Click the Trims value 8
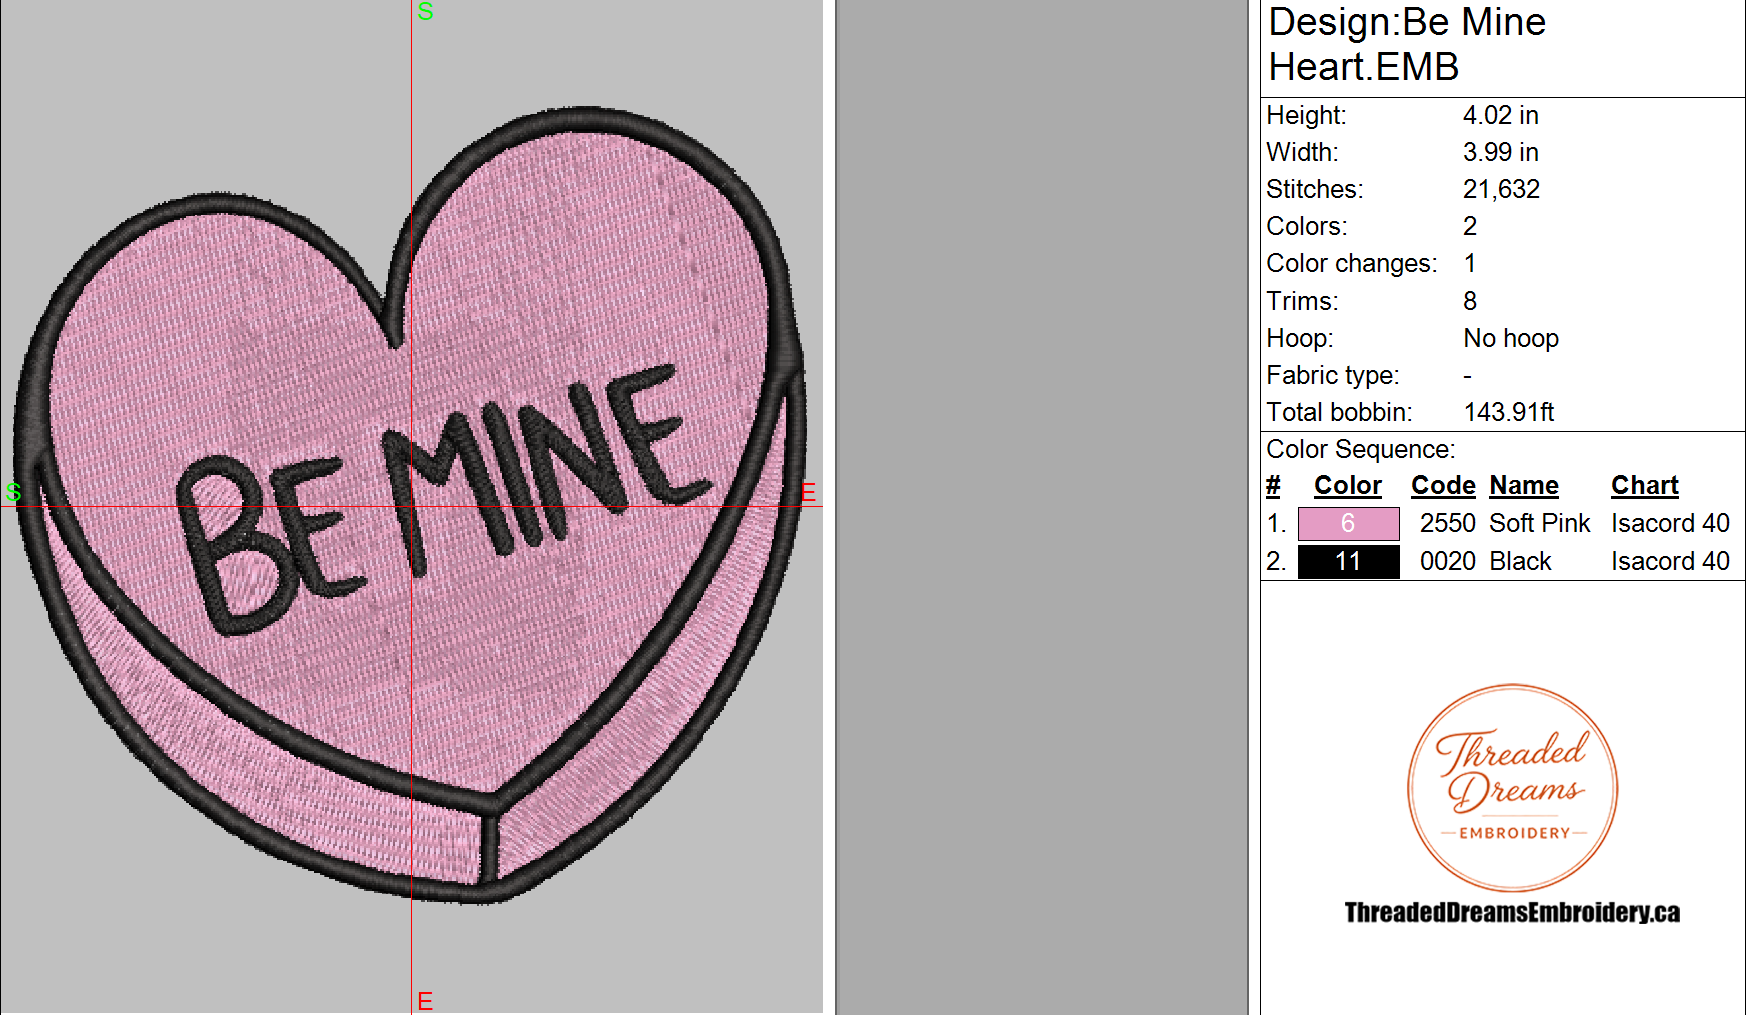The width and height of the screenshot is (1749, 1015). click(x=1470, y=301)
